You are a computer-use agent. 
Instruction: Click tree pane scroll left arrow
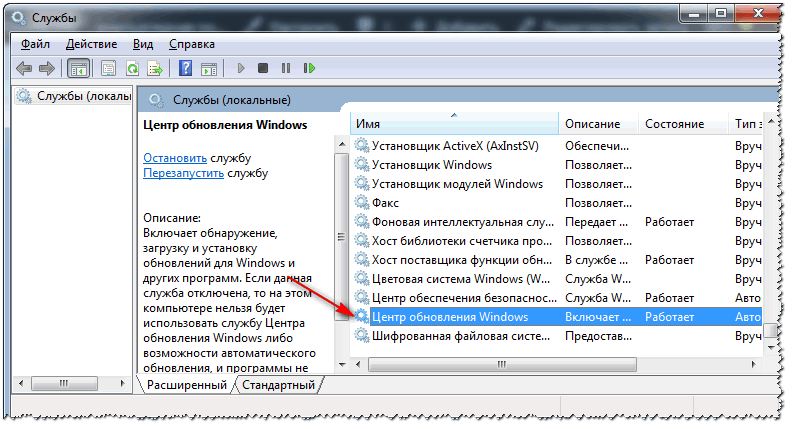21,383
